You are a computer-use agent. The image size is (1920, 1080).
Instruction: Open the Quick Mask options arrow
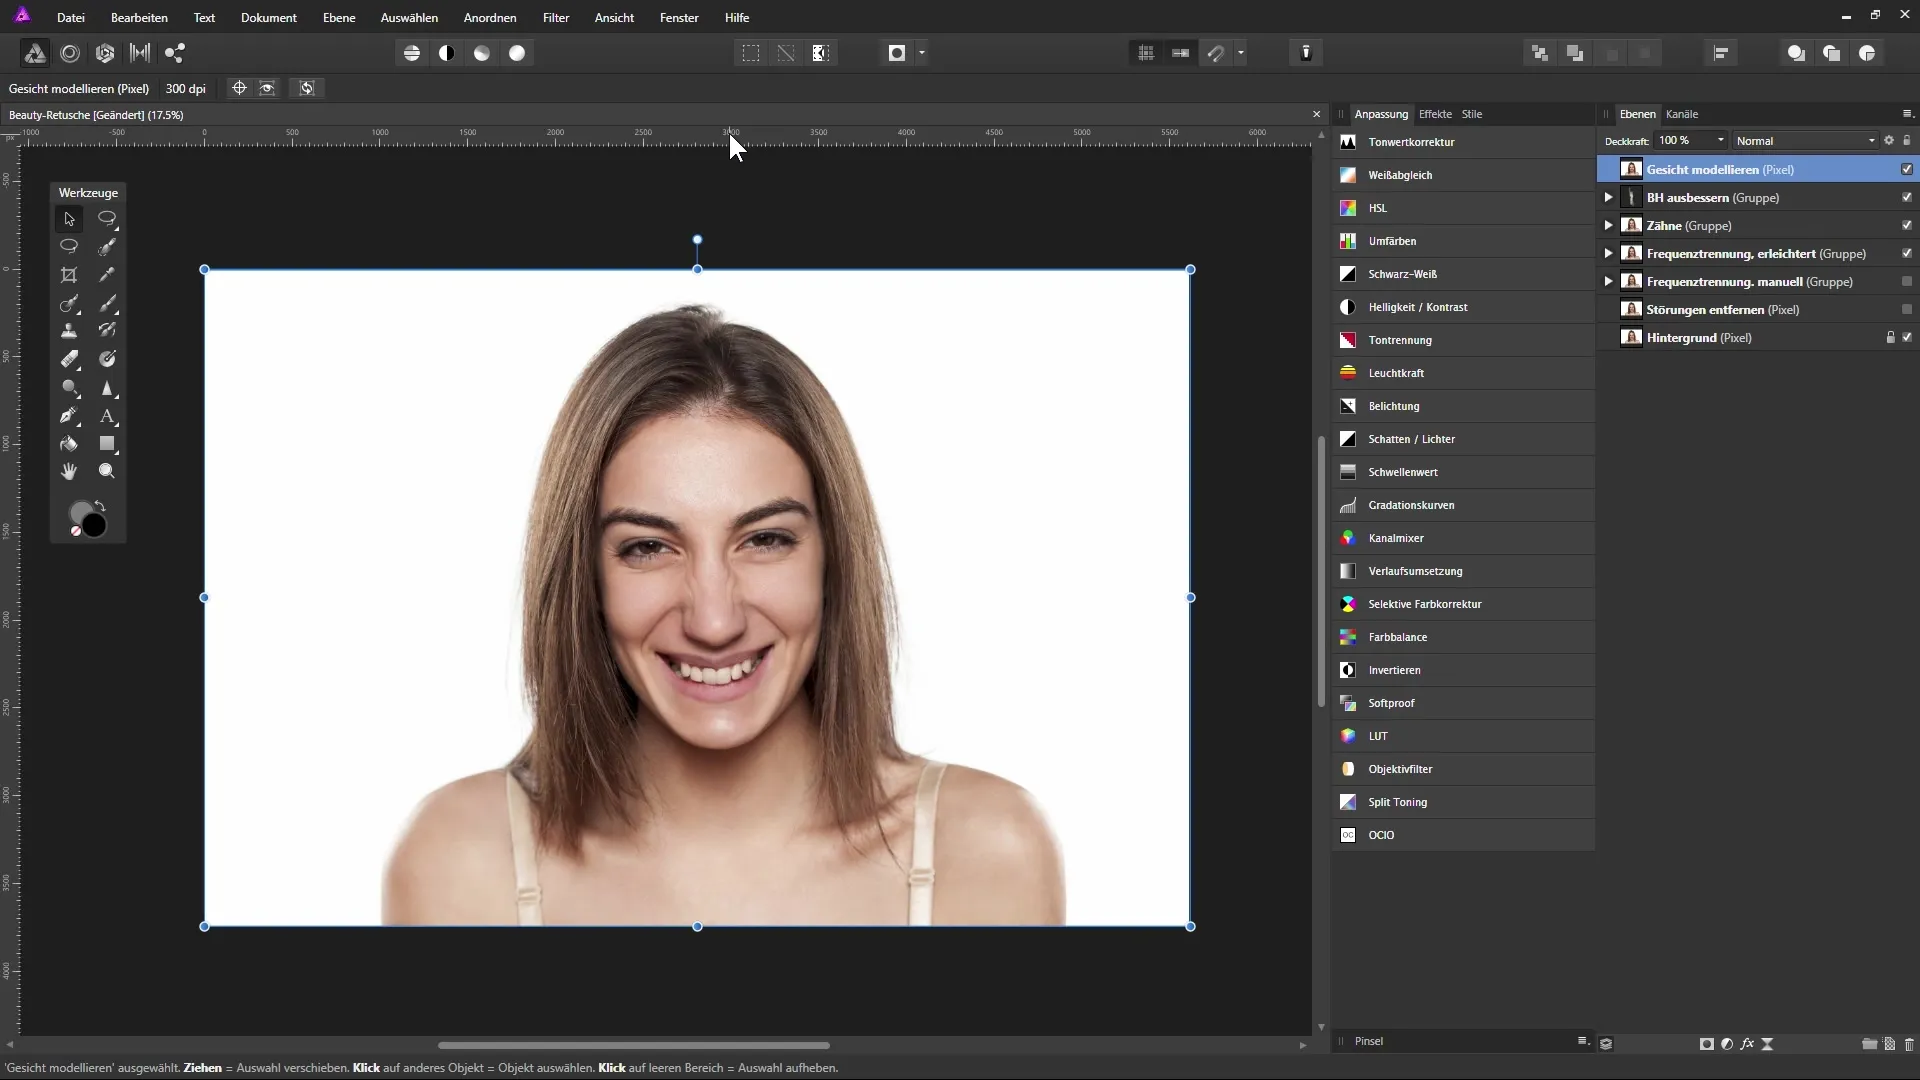pyautogui.click(x=922, y=53)
